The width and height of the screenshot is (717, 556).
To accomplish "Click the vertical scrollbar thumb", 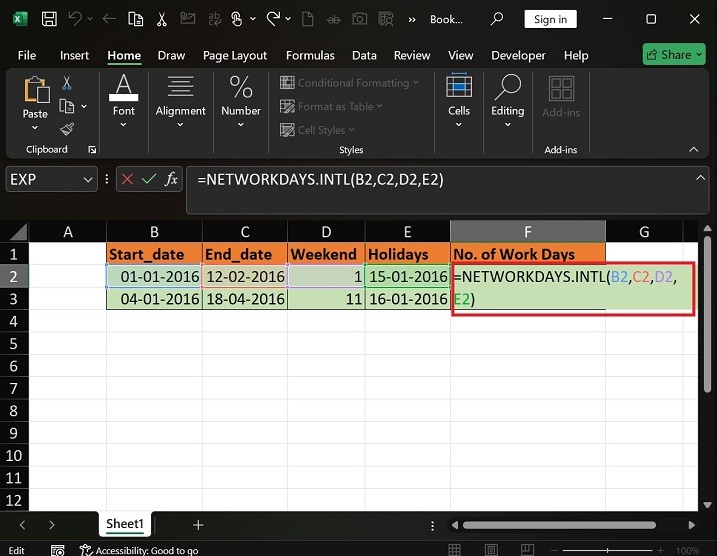I will point(707,314).
